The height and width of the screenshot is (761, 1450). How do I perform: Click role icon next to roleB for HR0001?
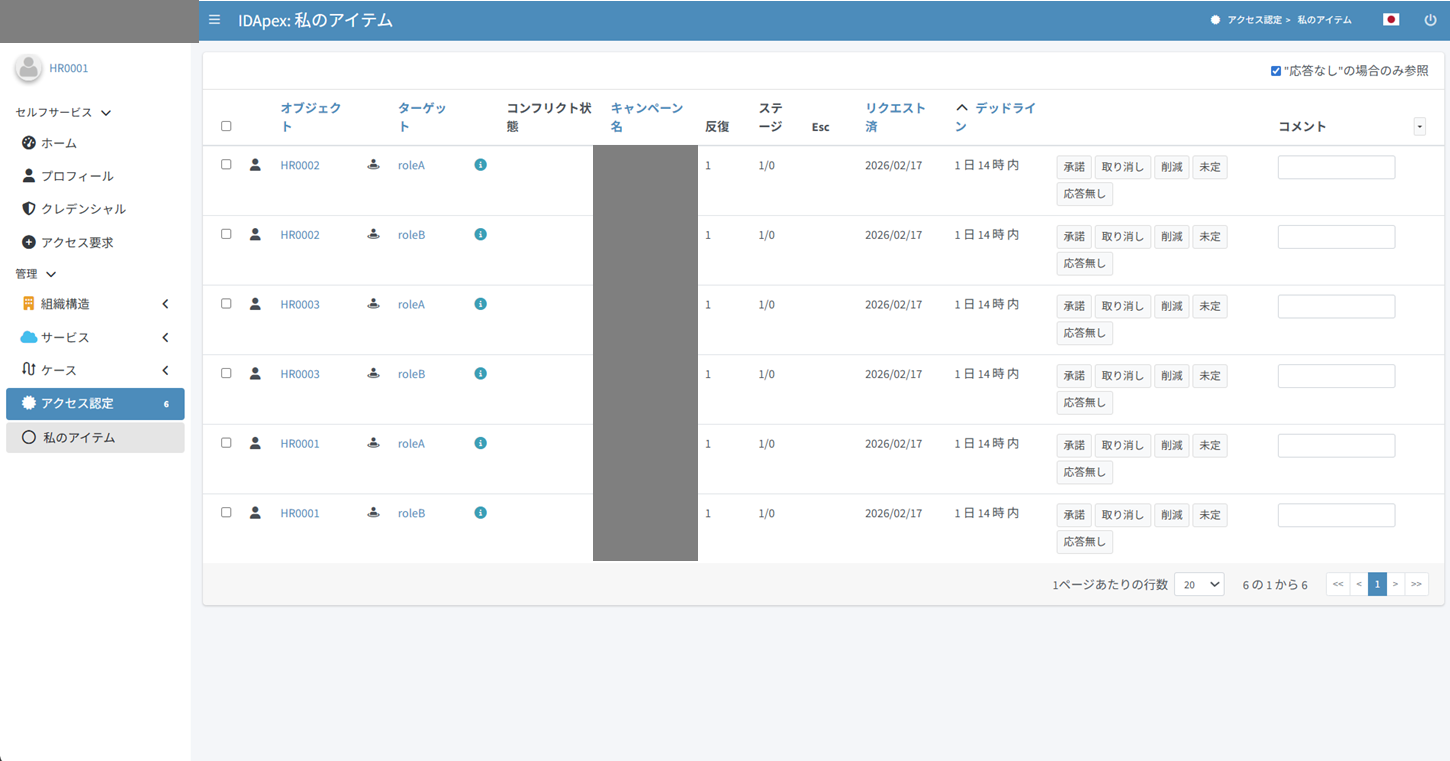click(x=373, y=512)
